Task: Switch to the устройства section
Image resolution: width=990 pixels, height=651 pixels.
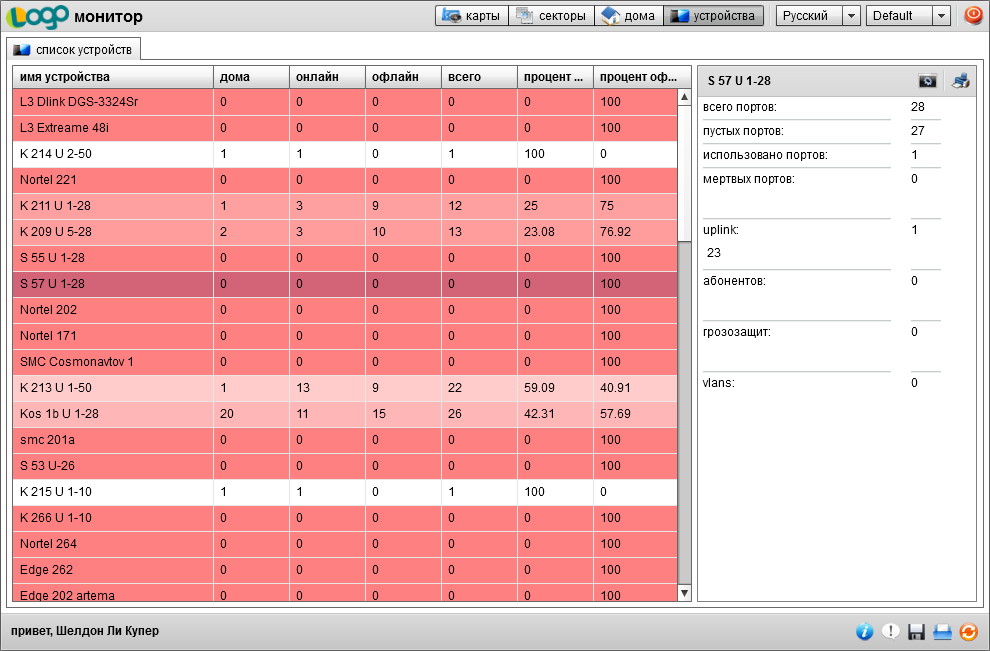Action: [x=713, y=16]
